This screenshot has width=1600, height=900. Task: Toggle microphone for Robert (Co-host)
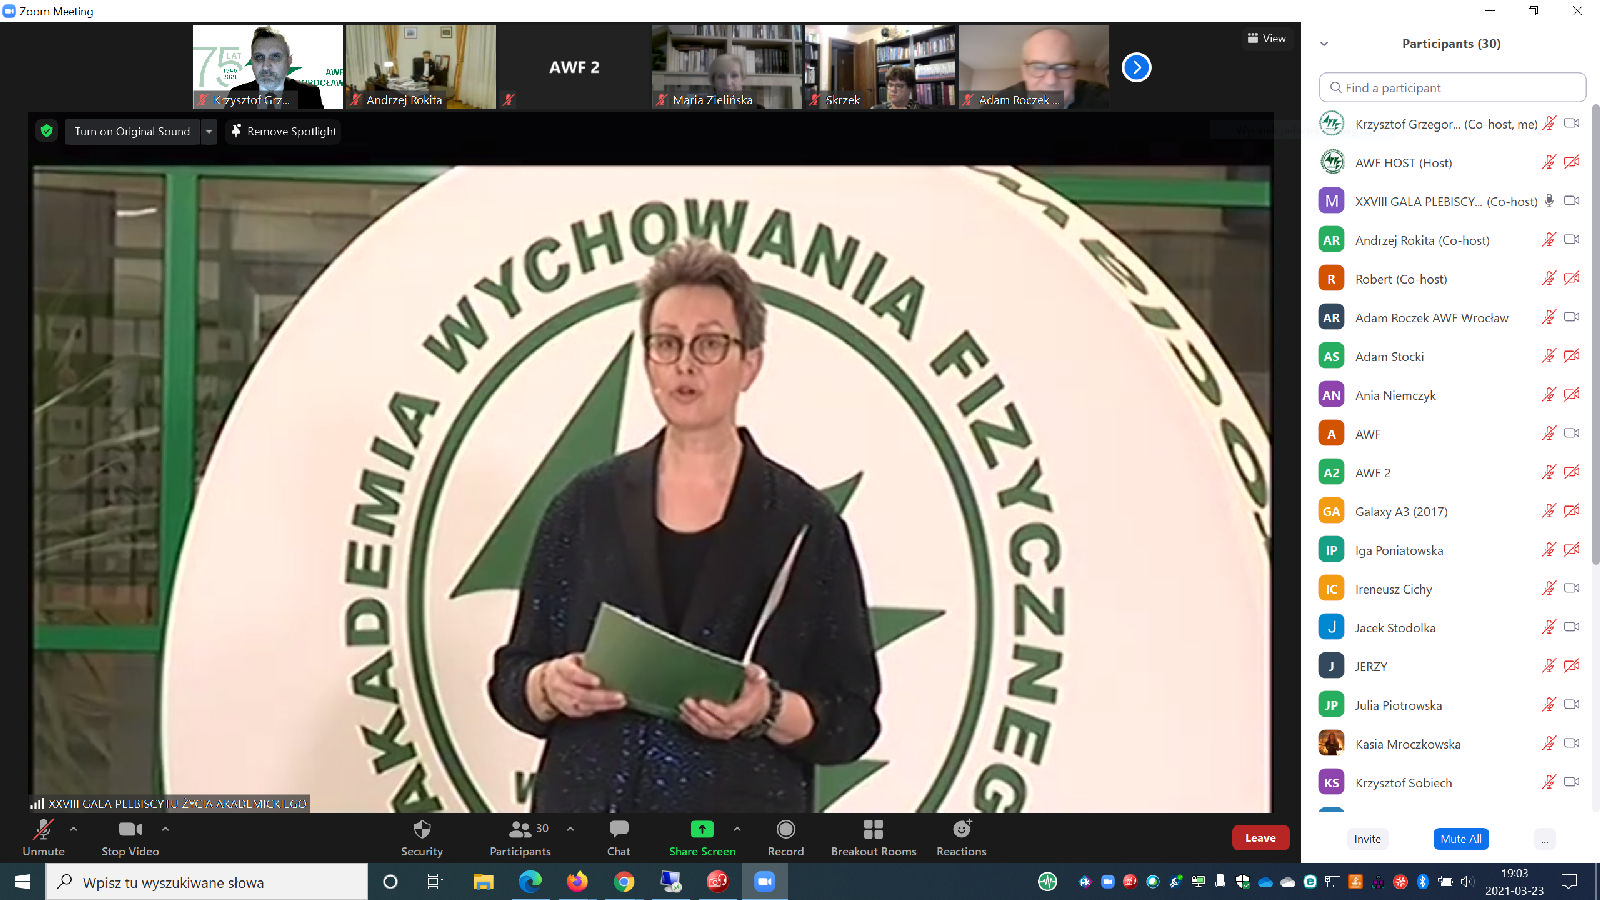(x=1549, y=278)
